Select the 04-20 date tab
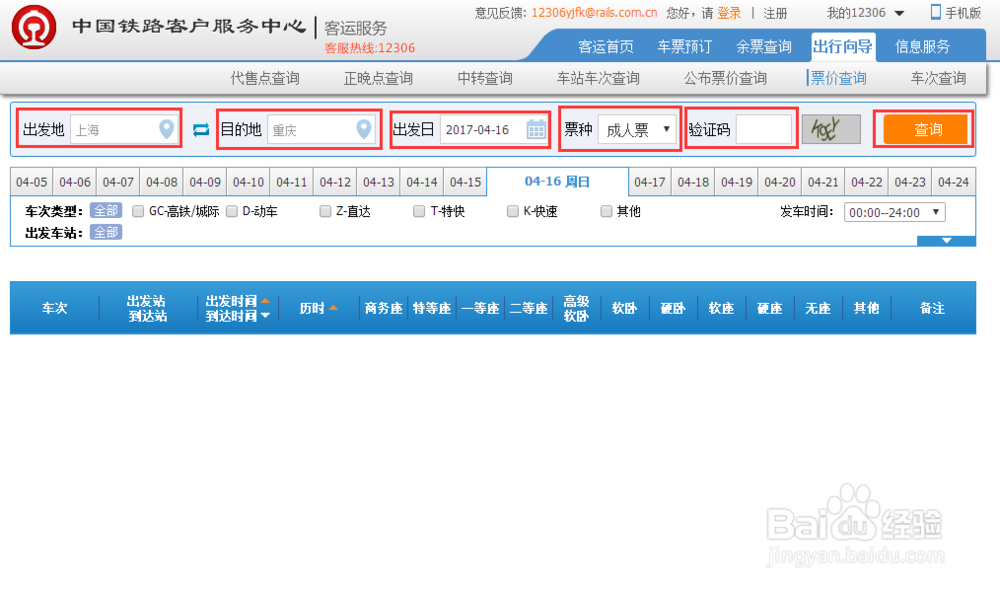The width and height of the screenshot is (1000, 590). click(779, 182)
